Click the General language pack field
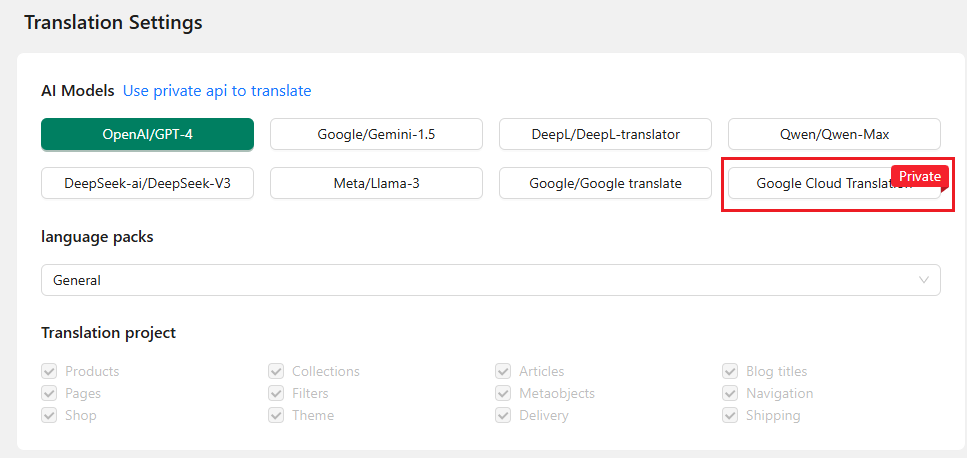 pos(480,280)
